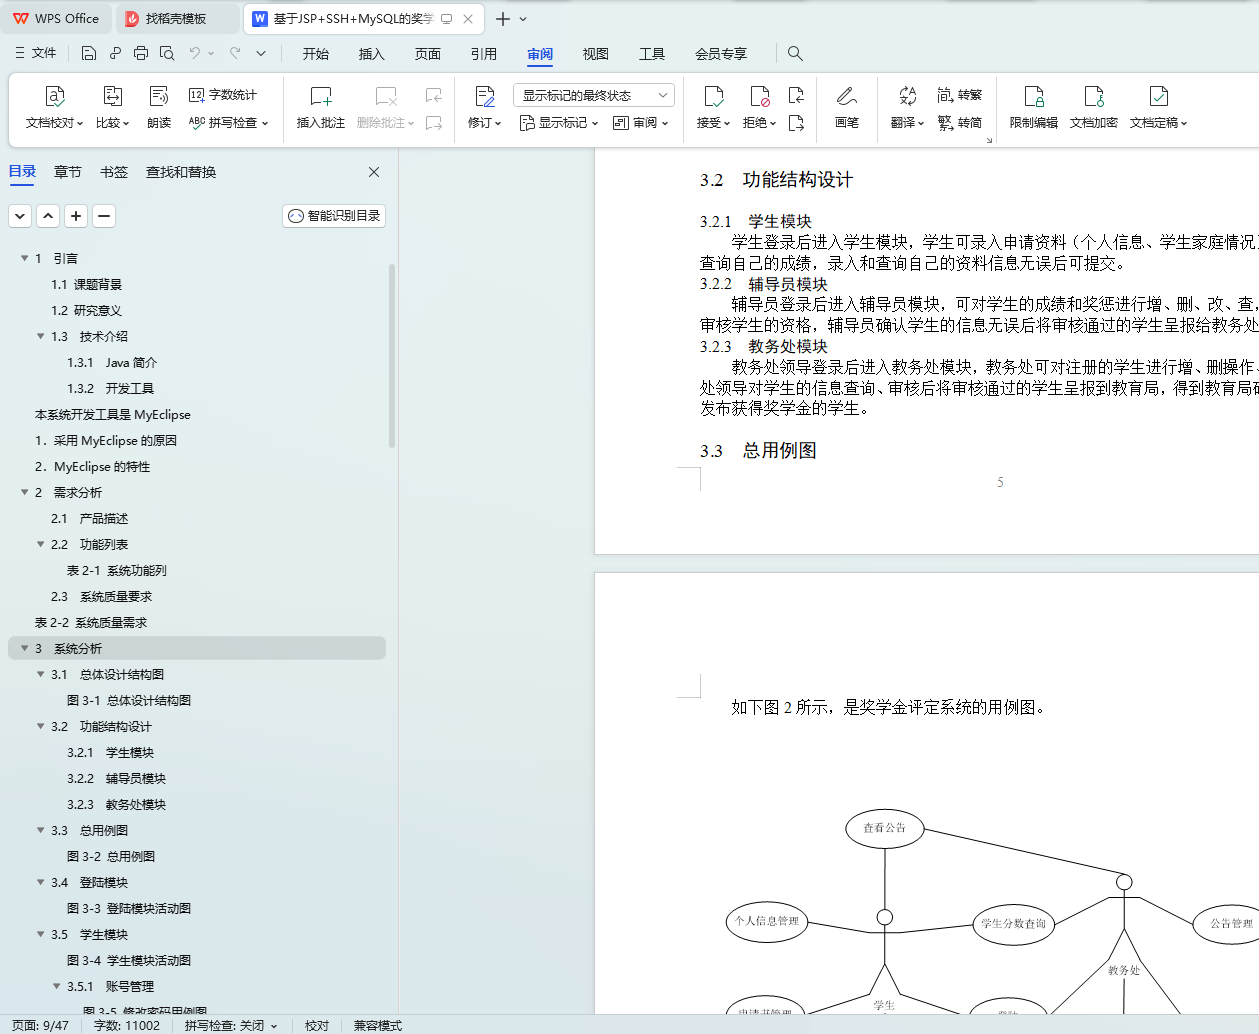Open 显示标记的最终状态 dropdown
Image resolution: width=1259 pixels, height=1034 pixels.
click(x=594, y=95)
